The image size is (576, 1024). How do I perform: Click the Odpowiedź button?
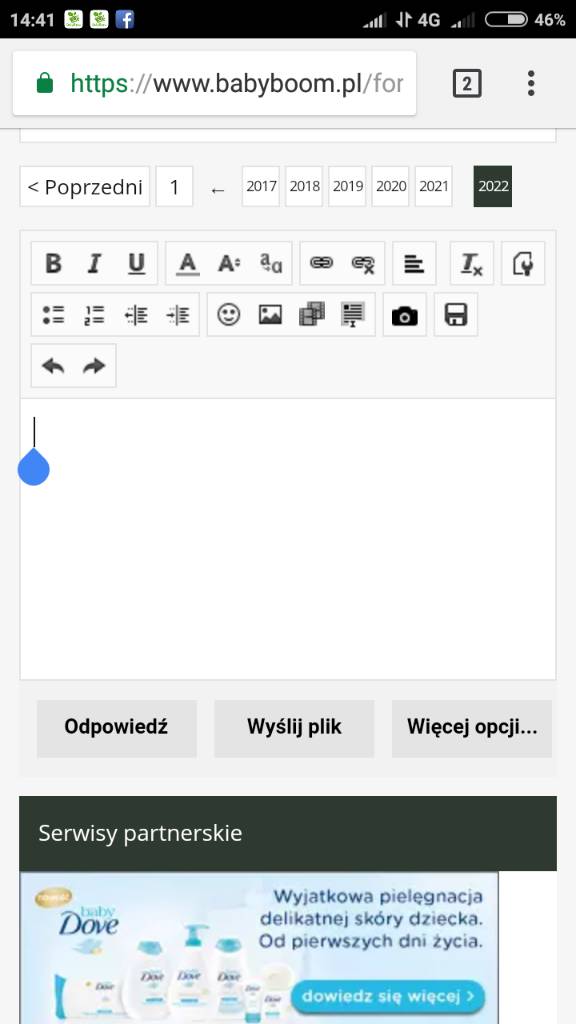pos(116,728)
